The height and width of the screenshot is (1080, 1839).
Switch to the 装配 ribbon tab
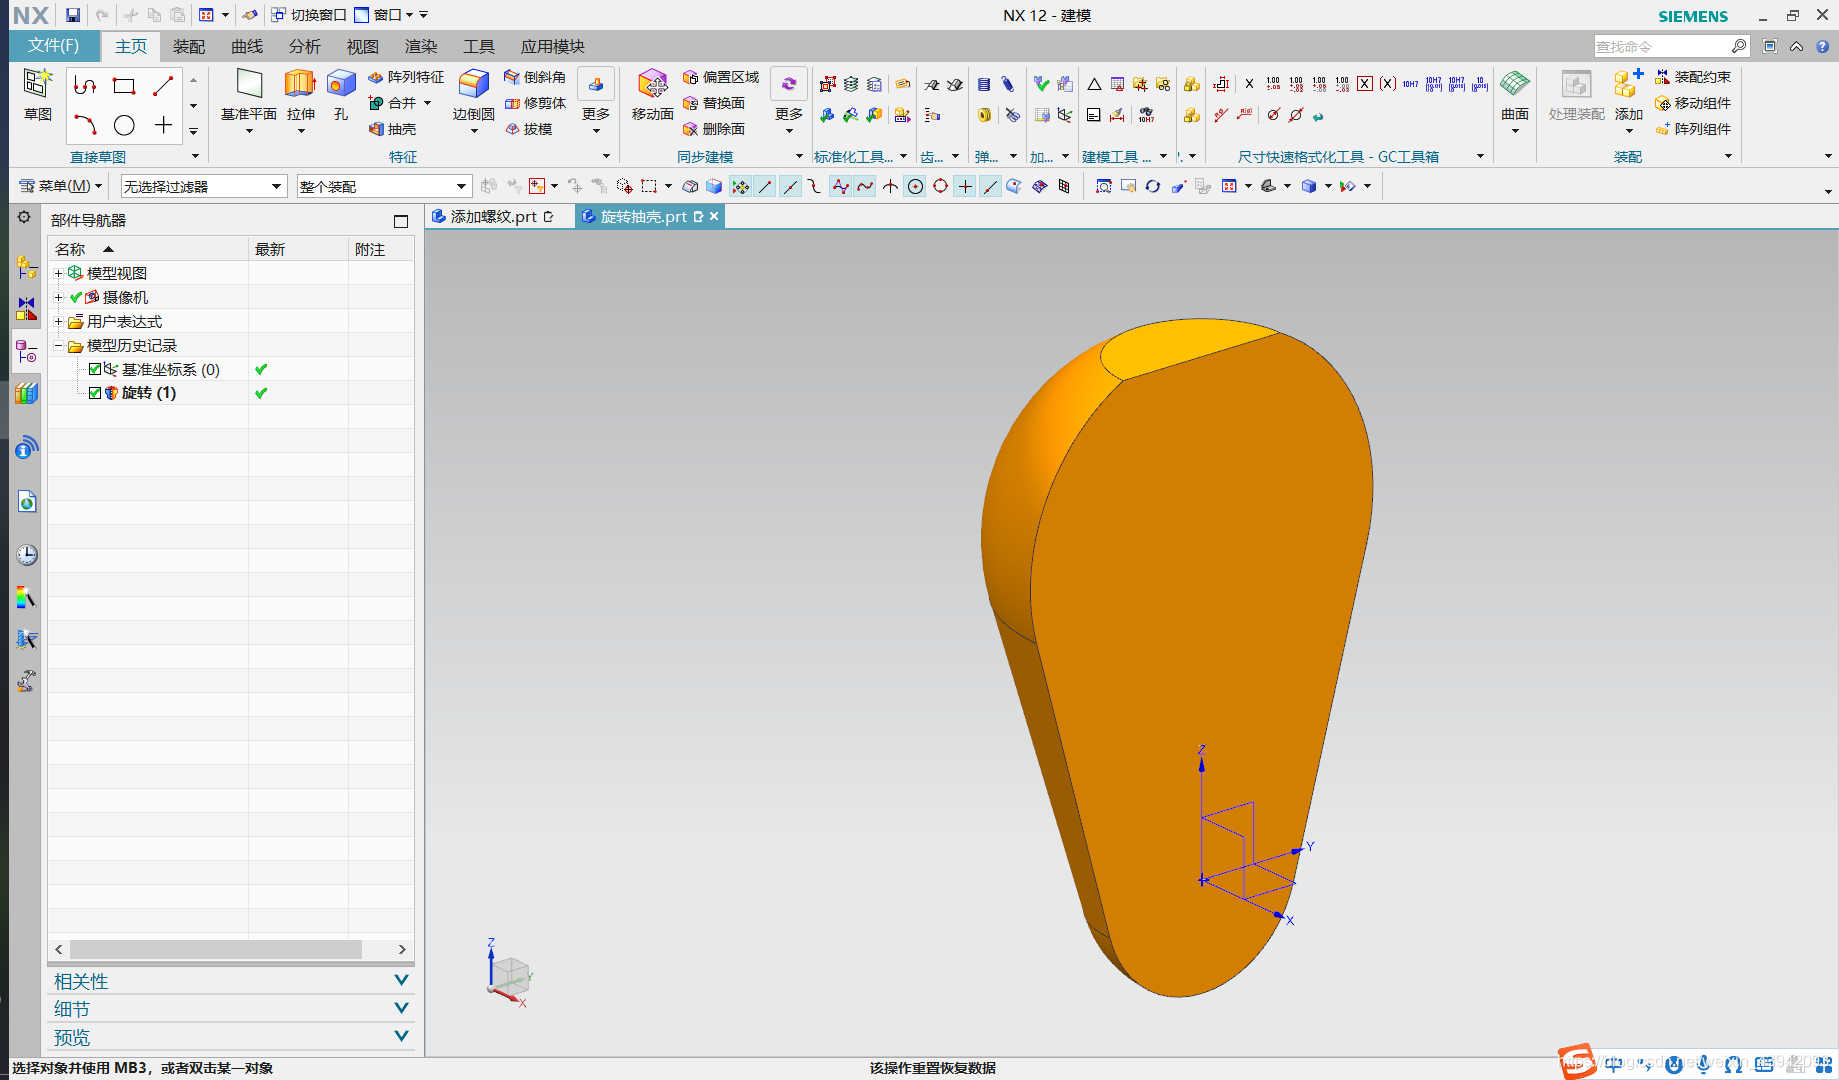coord(189,47)
